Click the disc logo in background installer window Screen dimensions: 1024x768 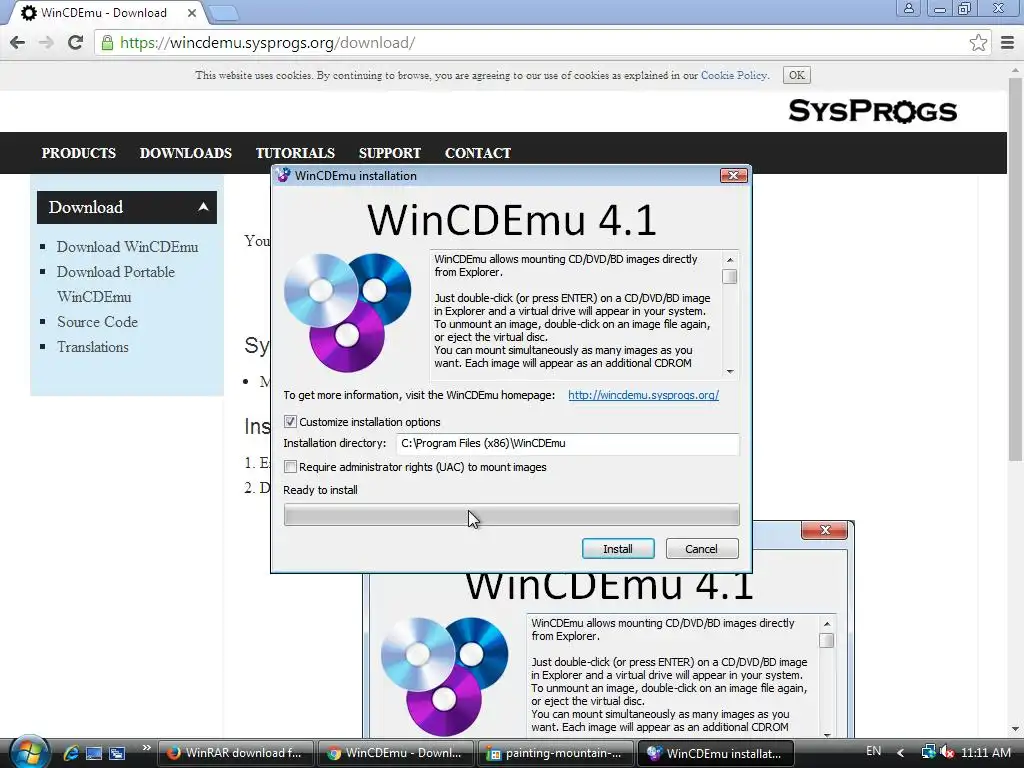tap(444, 676)
